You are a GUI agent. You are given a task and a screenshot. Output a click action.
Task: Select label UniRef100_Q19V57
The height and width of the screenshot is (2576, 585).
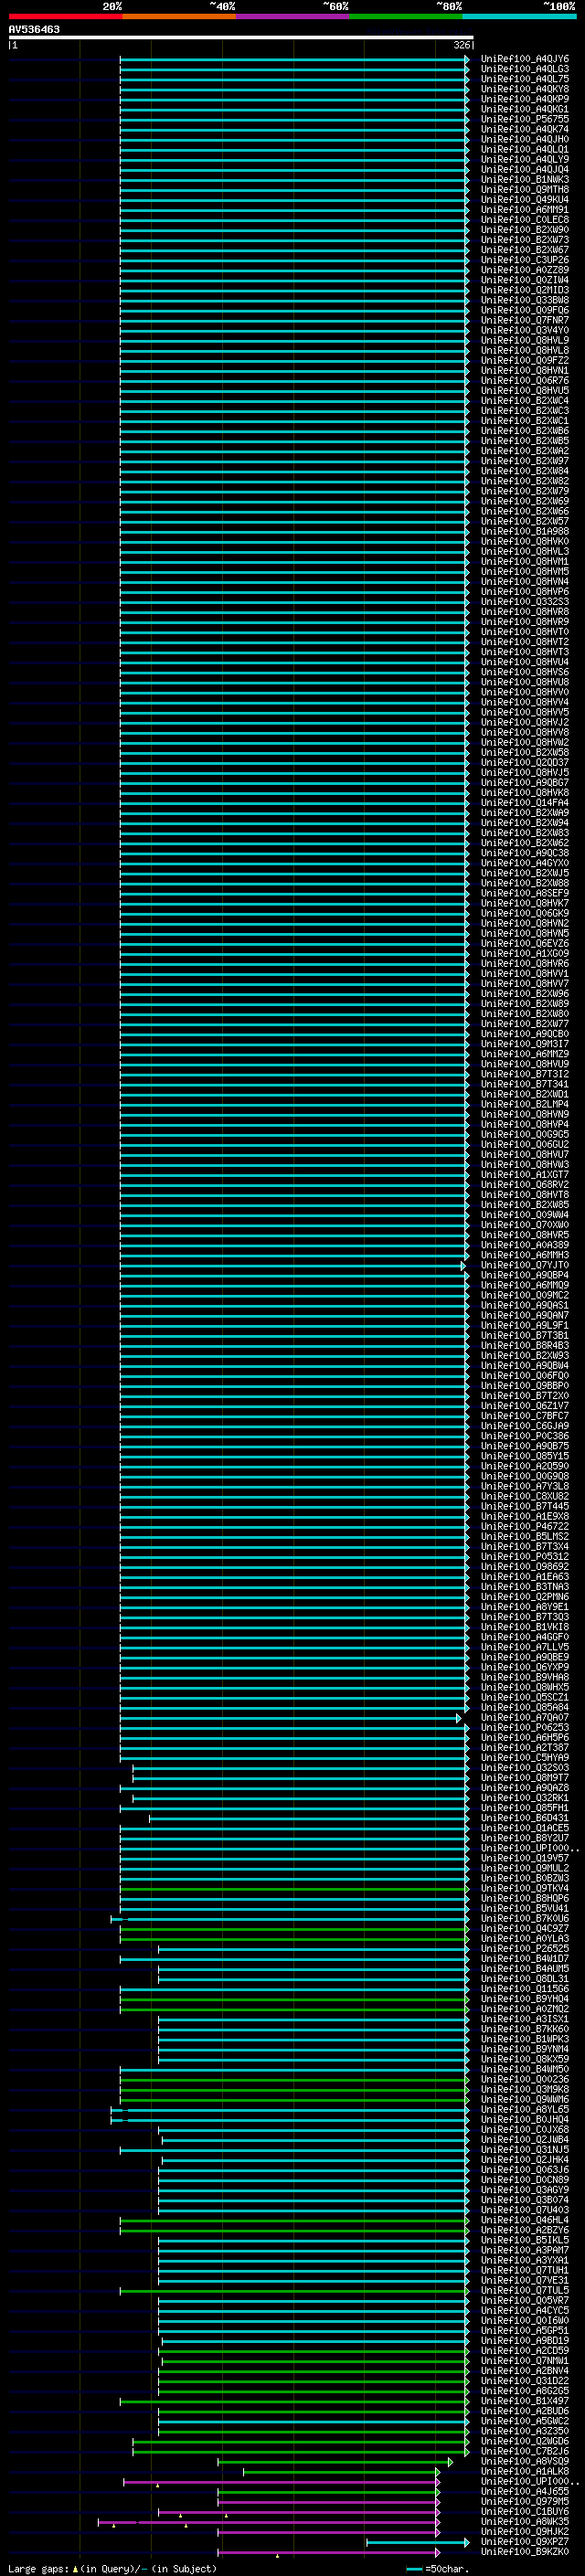[x=524, y=1858]
